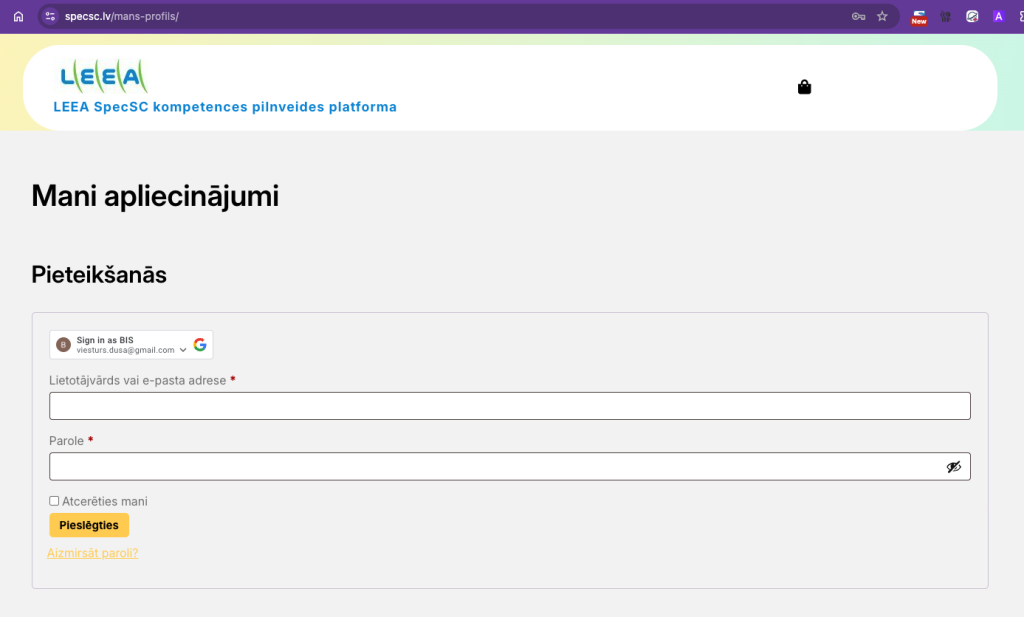1024x617 pixels.
Task: Enable the Atcerēties mani checkbox
Action: pyautogui.click(x=54, y=501)
